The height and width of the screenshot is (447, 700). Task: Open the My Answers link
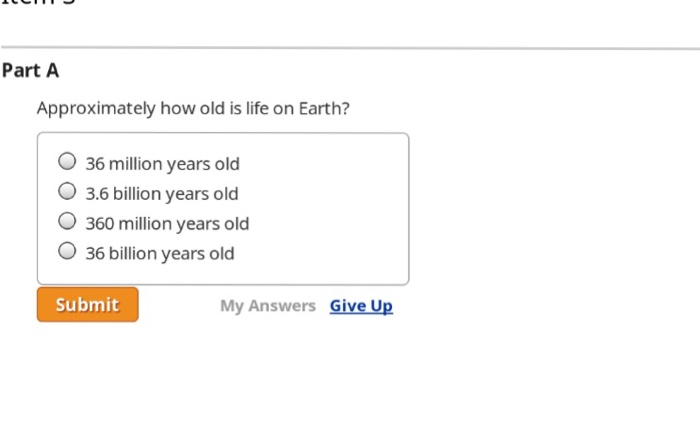click(267, 306)
